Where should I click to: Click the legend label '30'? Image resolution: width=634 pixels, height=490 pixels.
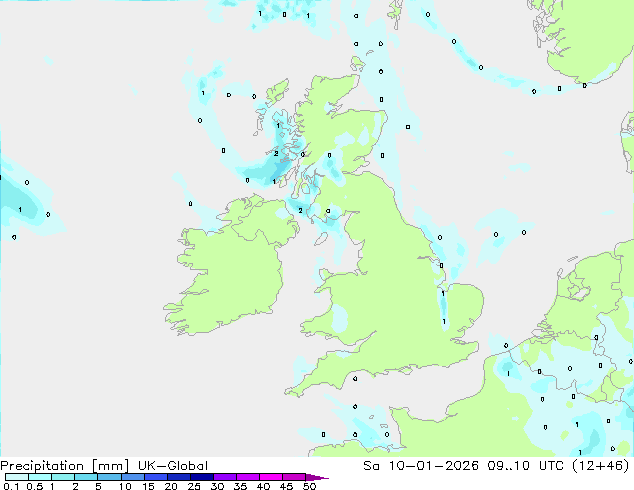pyautogui.click(x=217, y=486)
